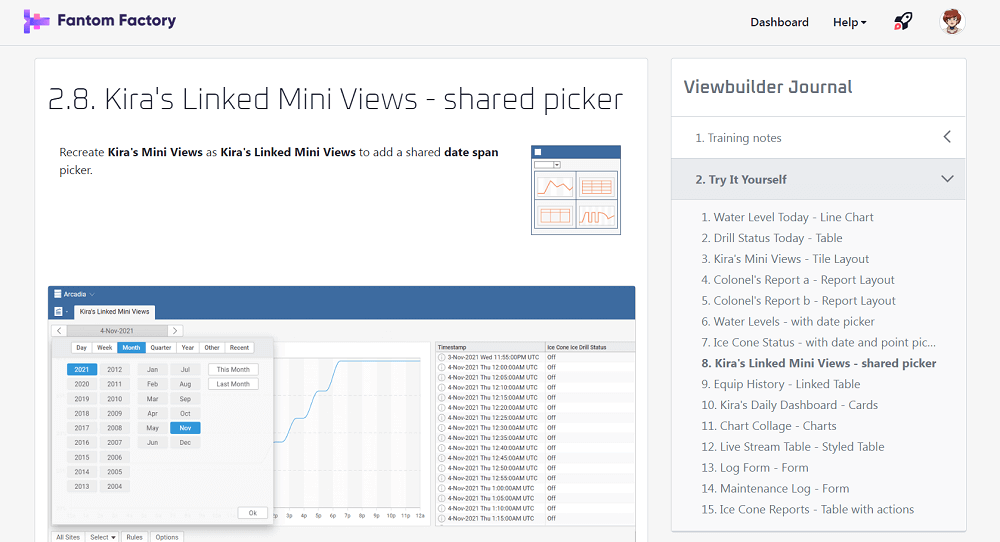Confirm date picker with Ok
This screenshot has height=542, width=1000.
[x=253, y=513]
